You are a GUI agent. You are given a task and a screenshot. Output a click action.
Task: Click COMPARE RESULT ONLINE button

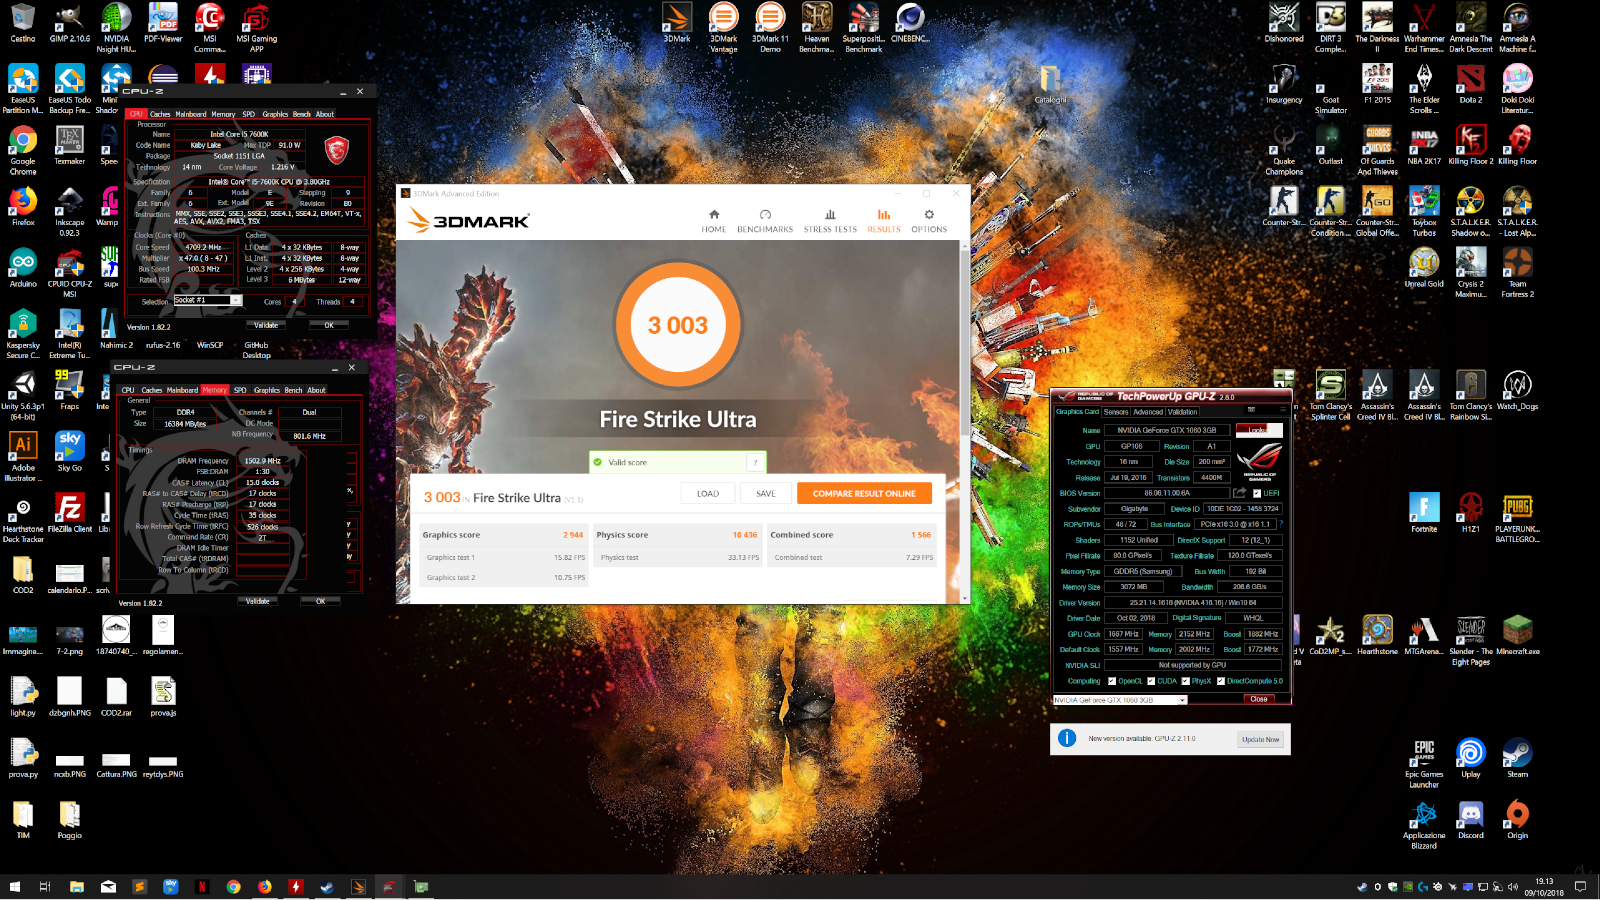(x=864, y=493)
